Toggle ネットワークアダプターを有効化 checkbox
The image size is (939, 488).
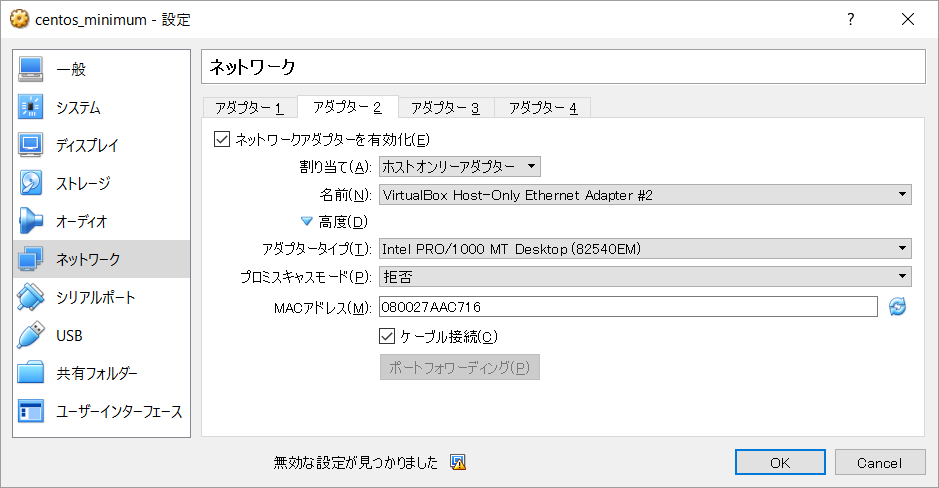[x=222, y=140]
